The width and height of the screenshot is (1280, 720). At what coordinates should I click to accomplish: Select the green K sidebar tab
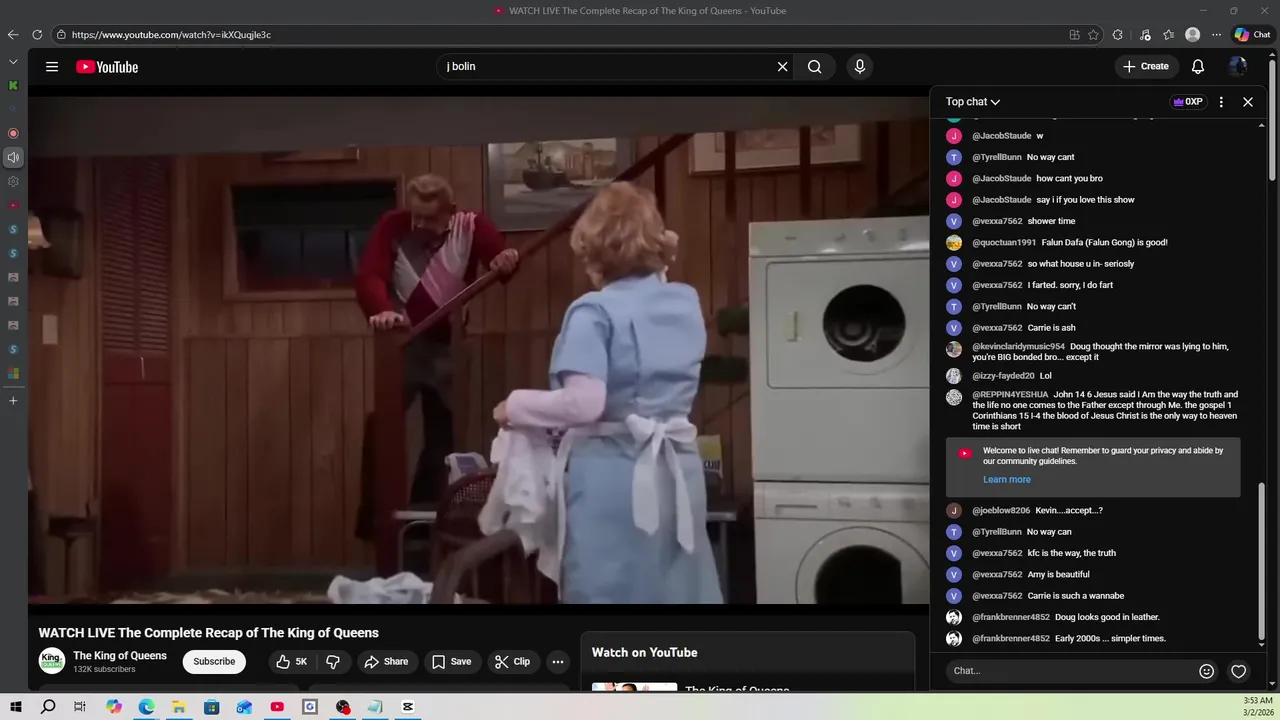pyautogui.click(x=13, y=86)
